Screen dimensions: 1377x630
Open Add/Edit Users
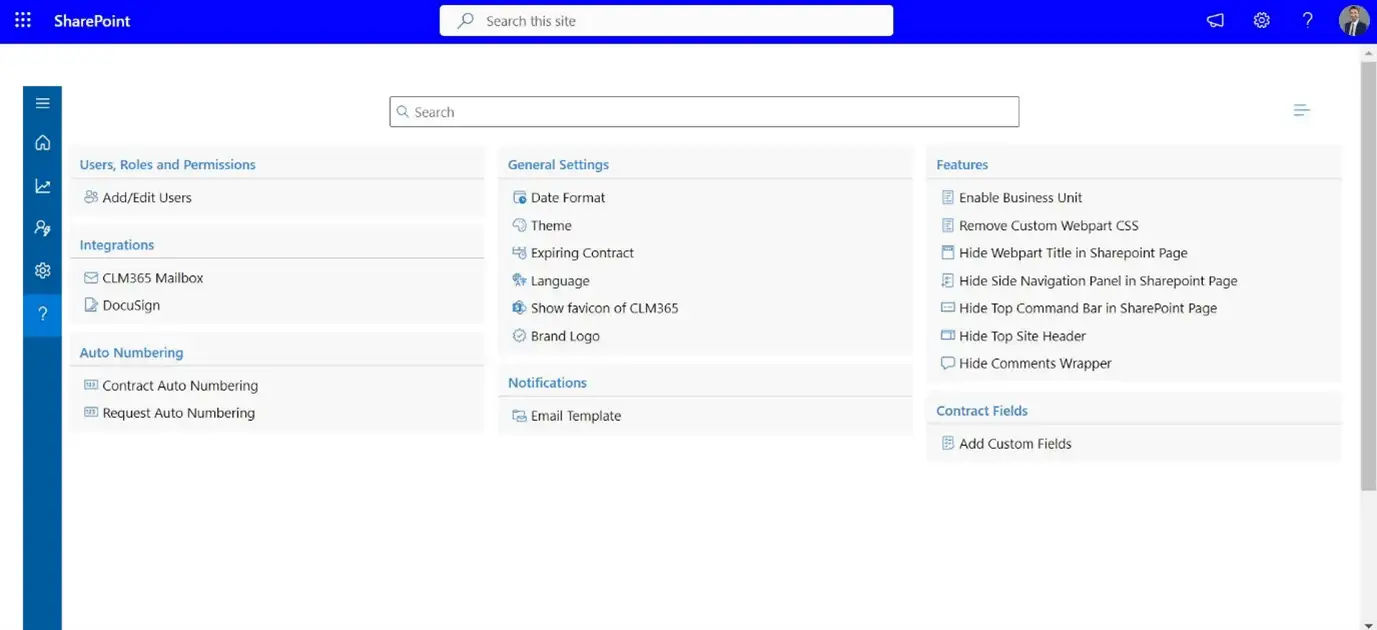click(147, 198)
